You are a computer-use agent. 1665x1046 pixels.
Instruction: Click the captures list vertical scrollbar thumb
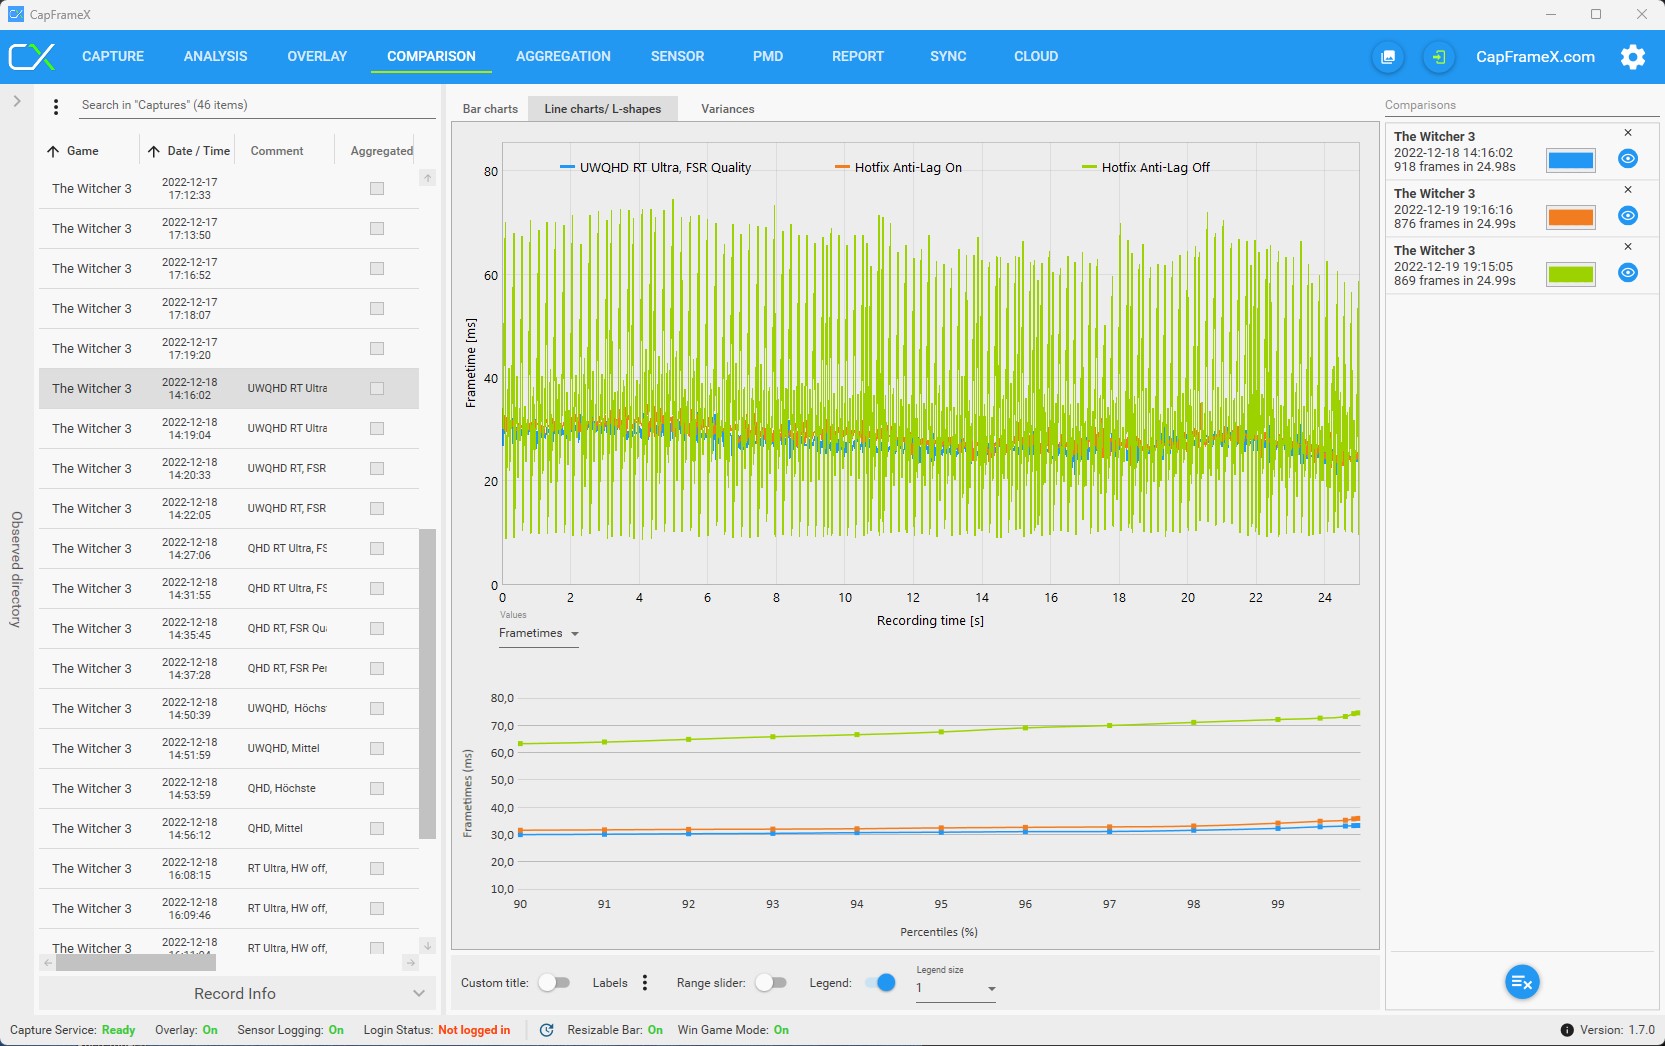pyautogui.click(x=428, y=684)
